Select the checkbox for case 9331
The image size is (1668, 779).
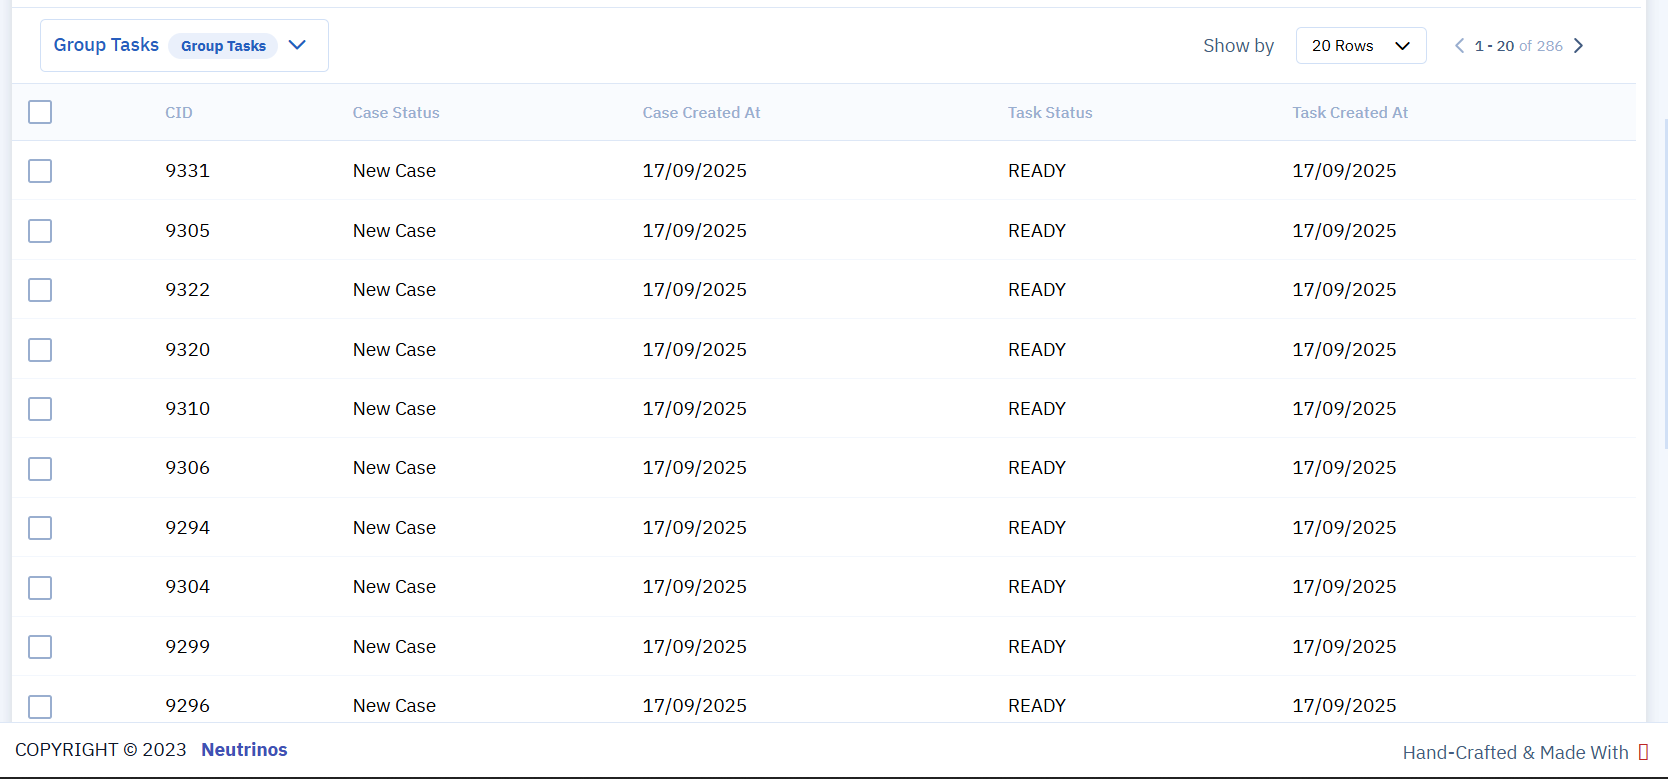pos(40,171)
